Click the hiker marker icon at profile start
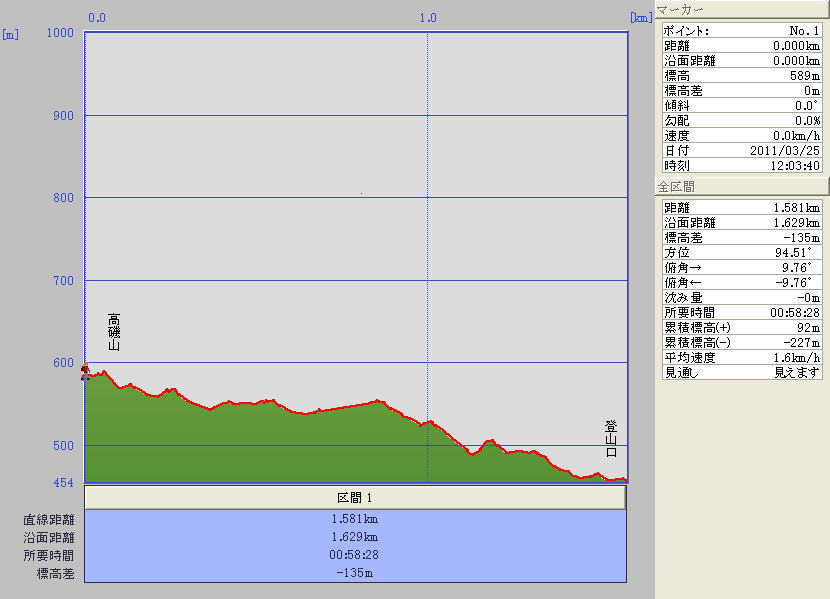The image size is (830, 599). click(x=85, y=371)
